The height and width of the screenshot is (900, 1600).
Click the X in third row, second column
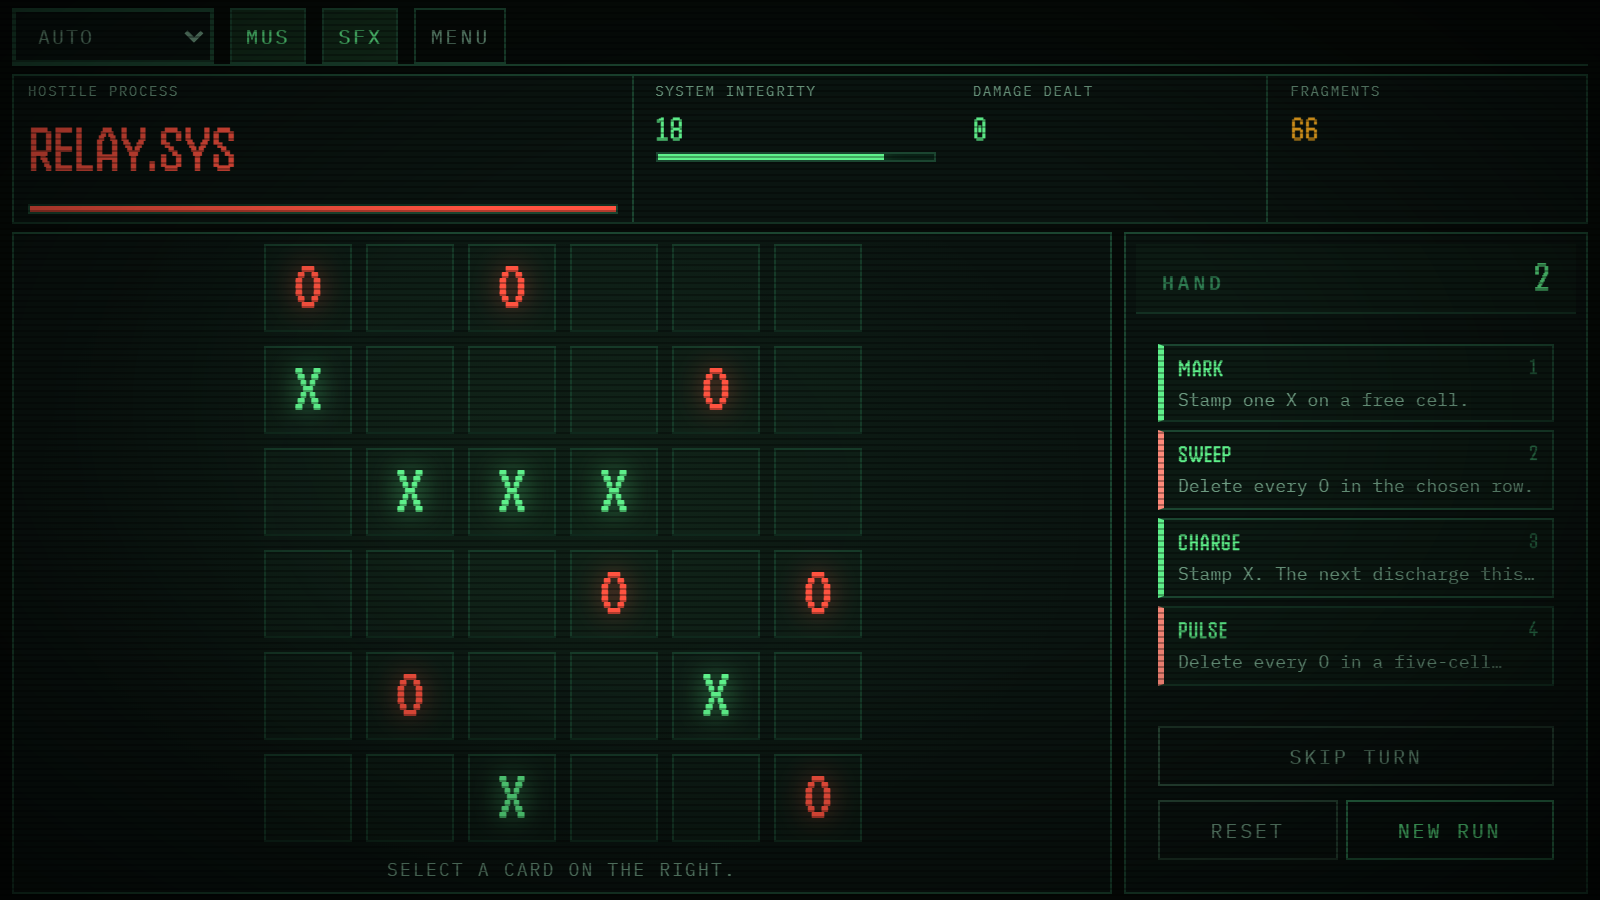410,492
